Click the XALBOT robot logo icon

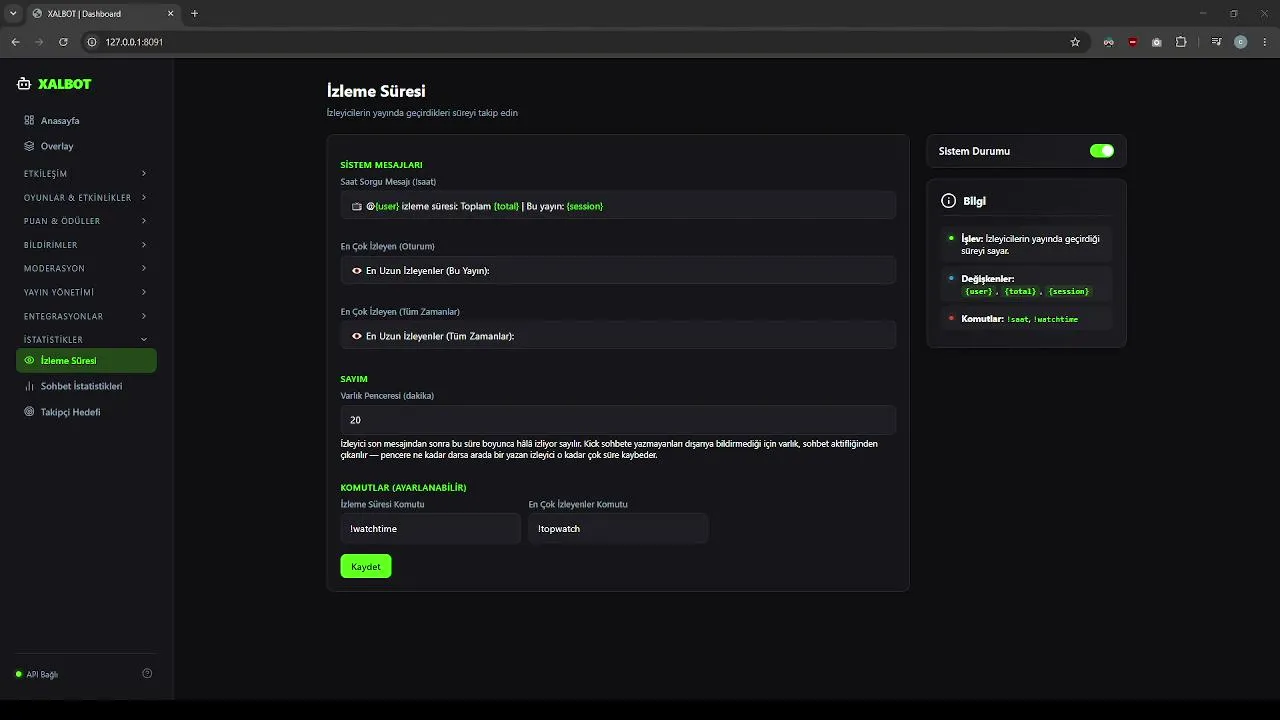tap(24, 84)
